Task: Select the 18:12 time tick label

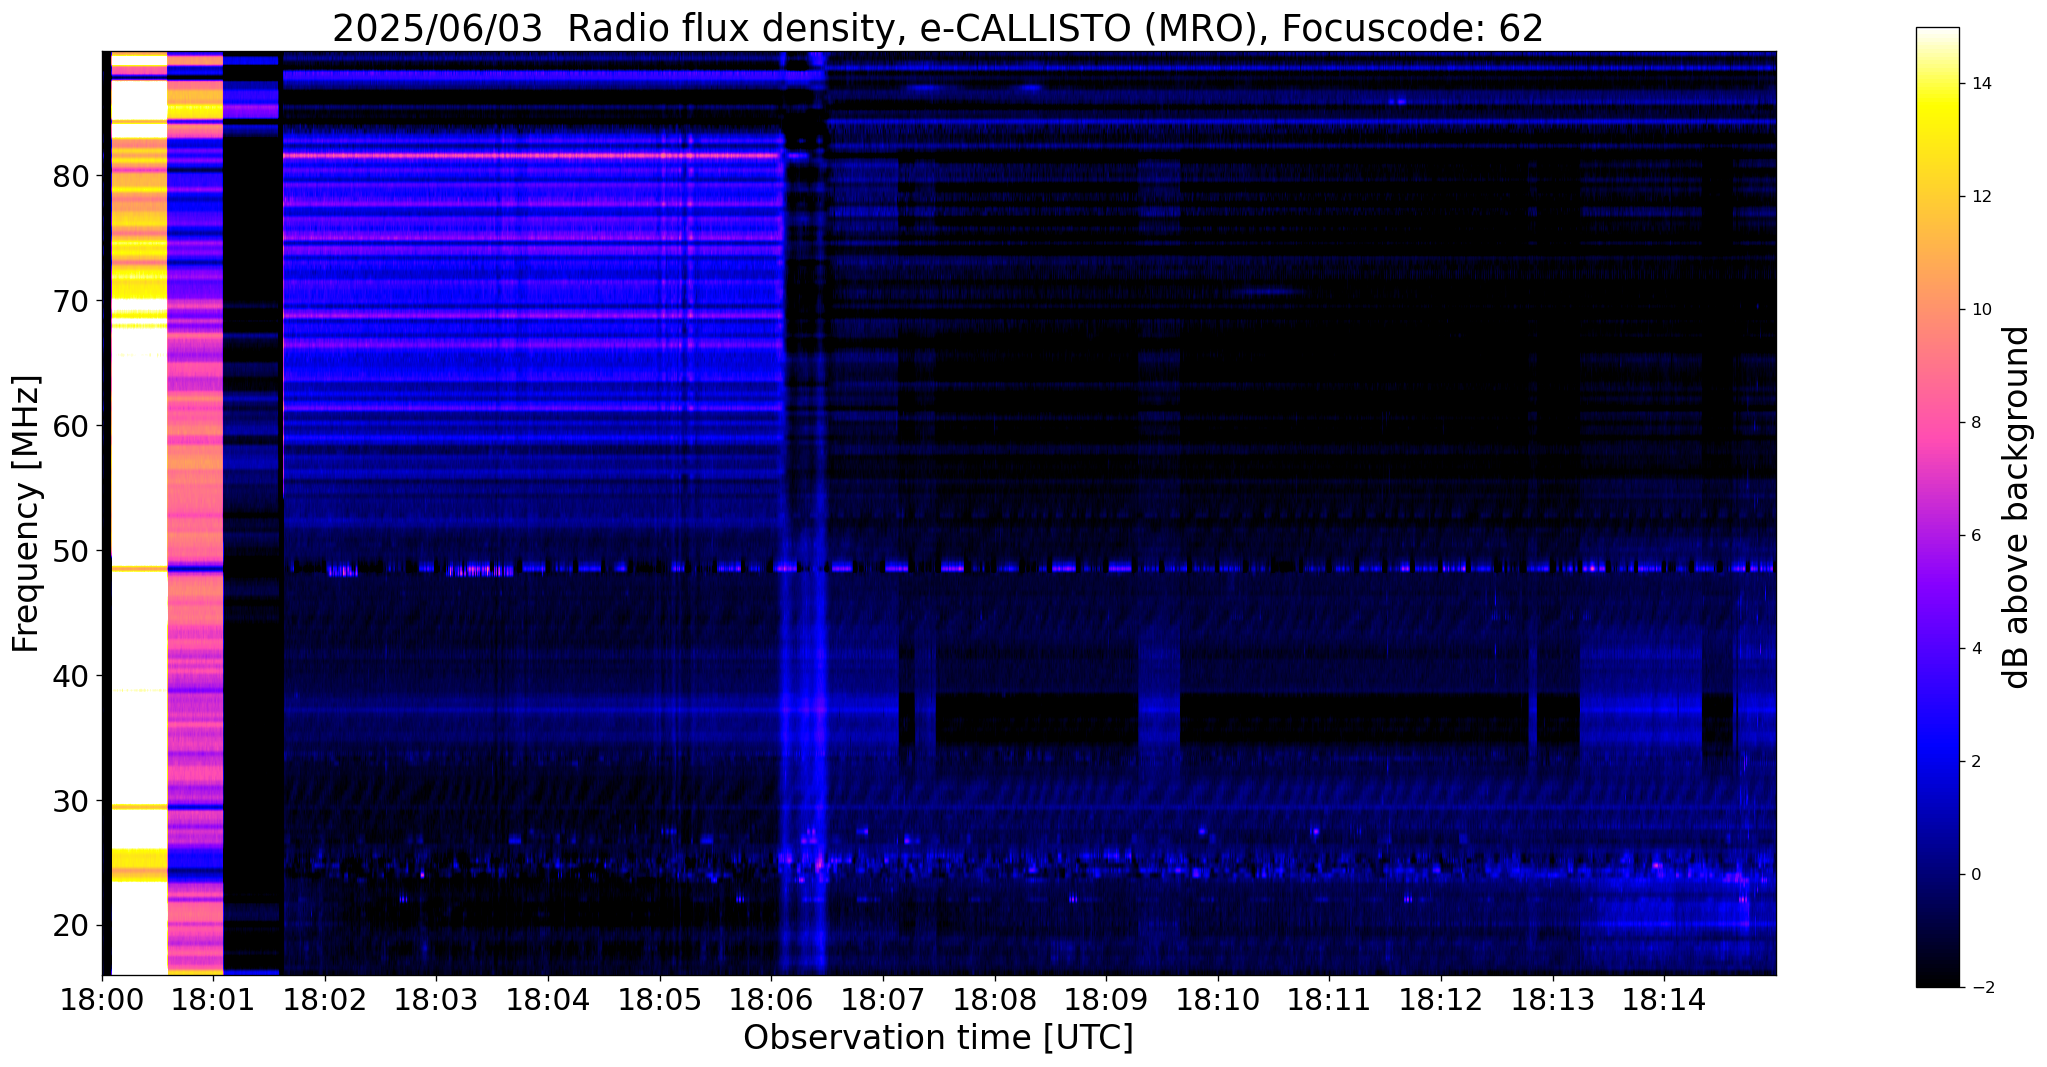Action: [1441, 999]
